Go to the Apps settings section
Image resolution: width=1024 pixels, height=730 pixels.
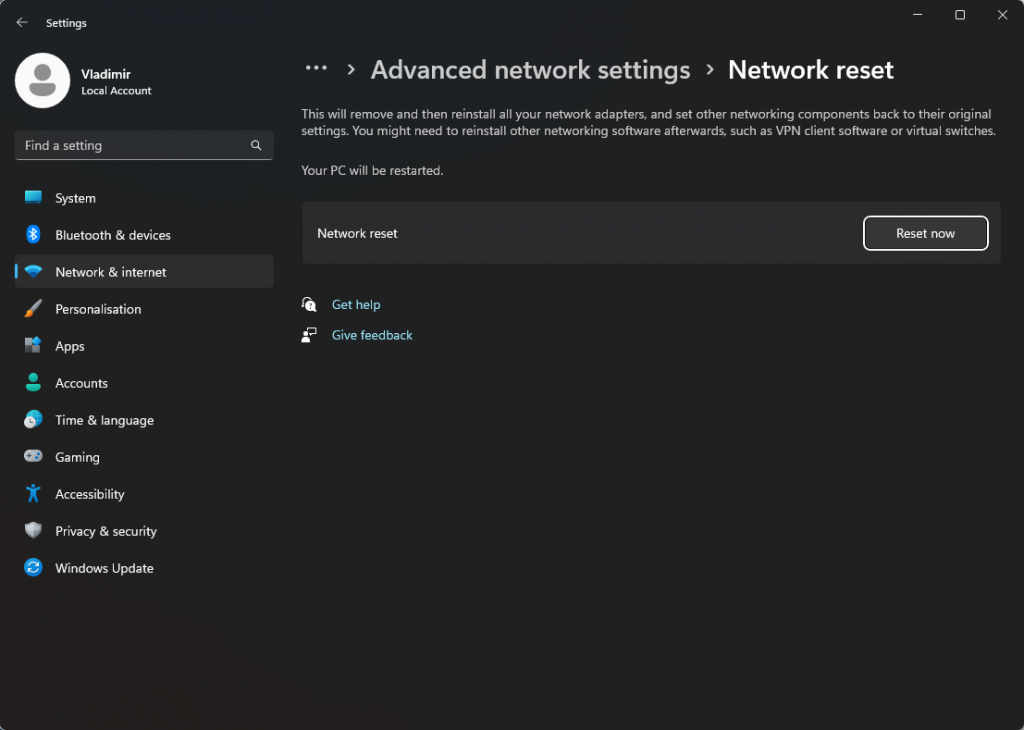click(70, 346)
